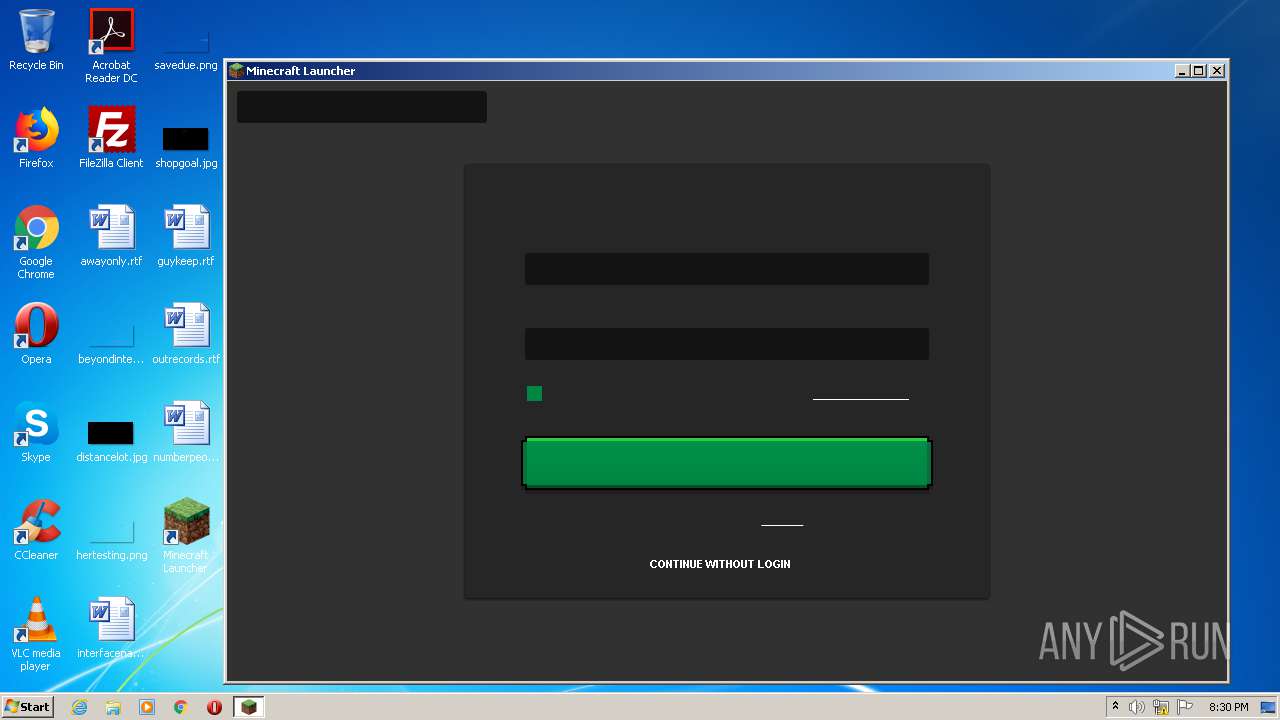
Task: Select guykeep.rtf document icon
Action: pos(186,236)
